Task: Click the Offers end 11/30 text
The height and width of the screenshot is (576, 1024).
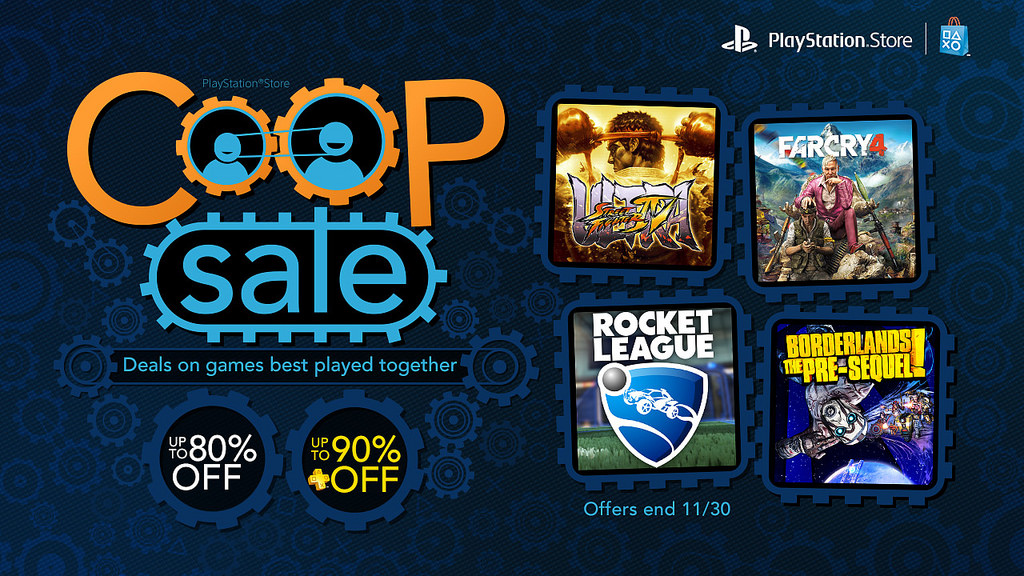Action: [x=656, y=509]
